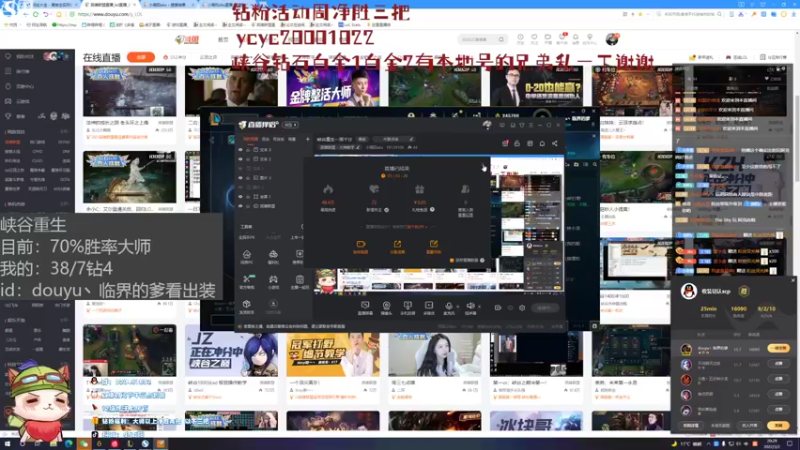Toggle the eye visibility of the last source layer
This screenshot has width=800, height=450.
point(241,206)
